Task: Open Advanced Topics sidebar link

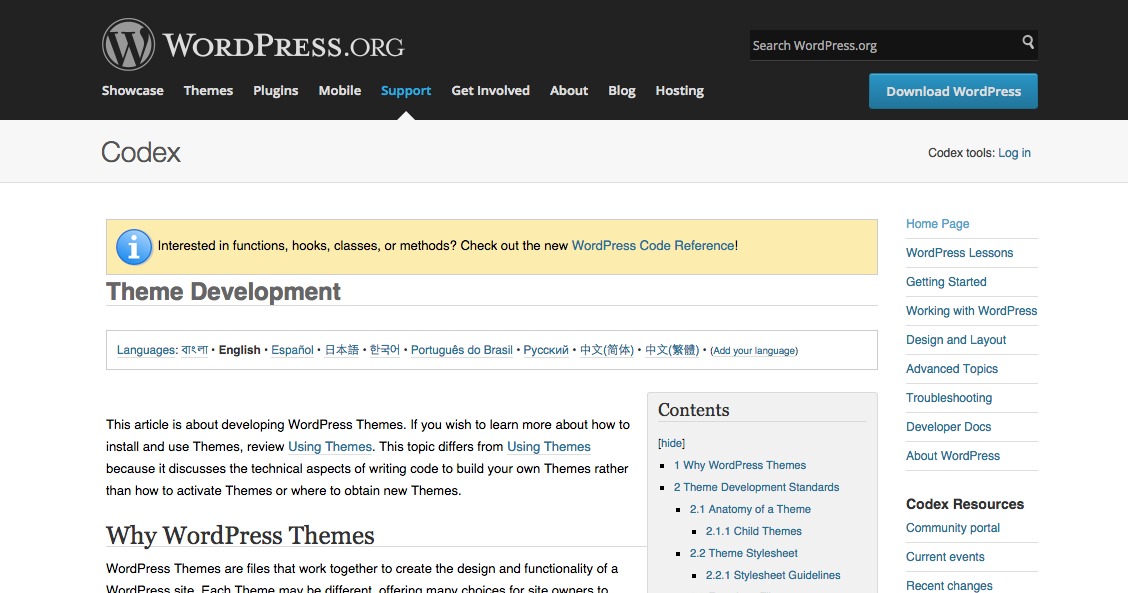Action: coord(952,369)
